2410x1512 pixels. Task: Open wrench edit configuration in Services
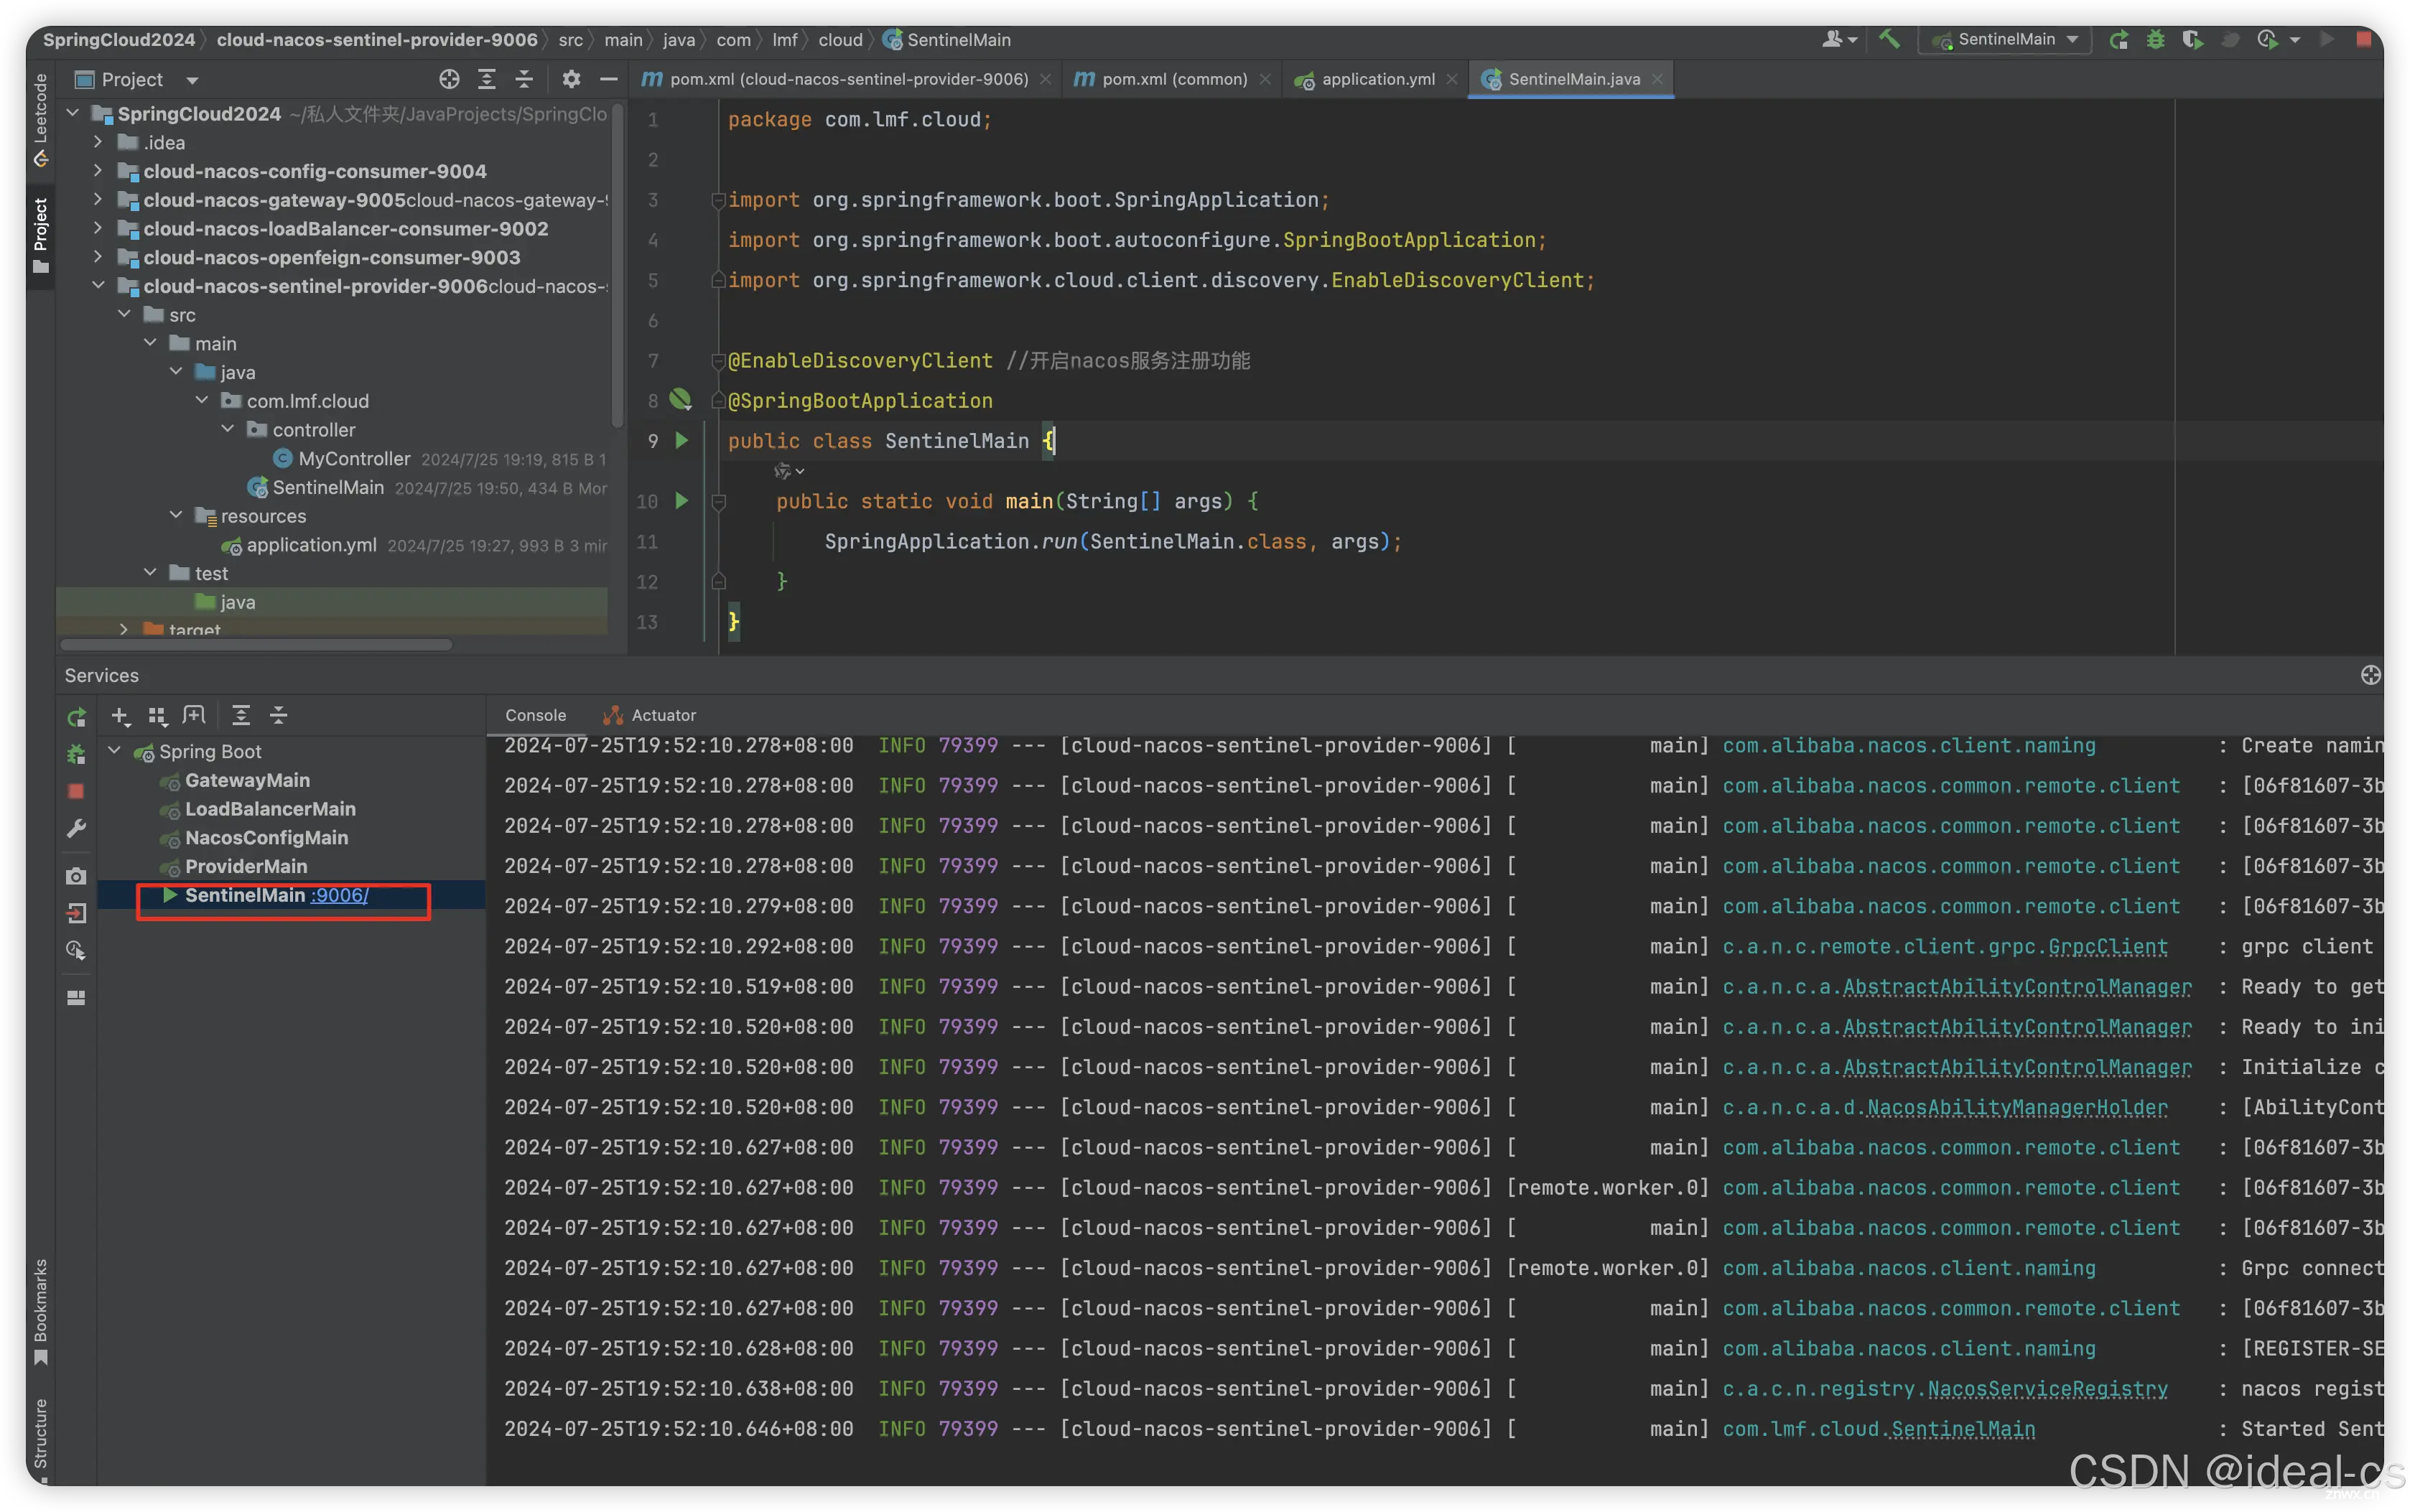[76, 828]
